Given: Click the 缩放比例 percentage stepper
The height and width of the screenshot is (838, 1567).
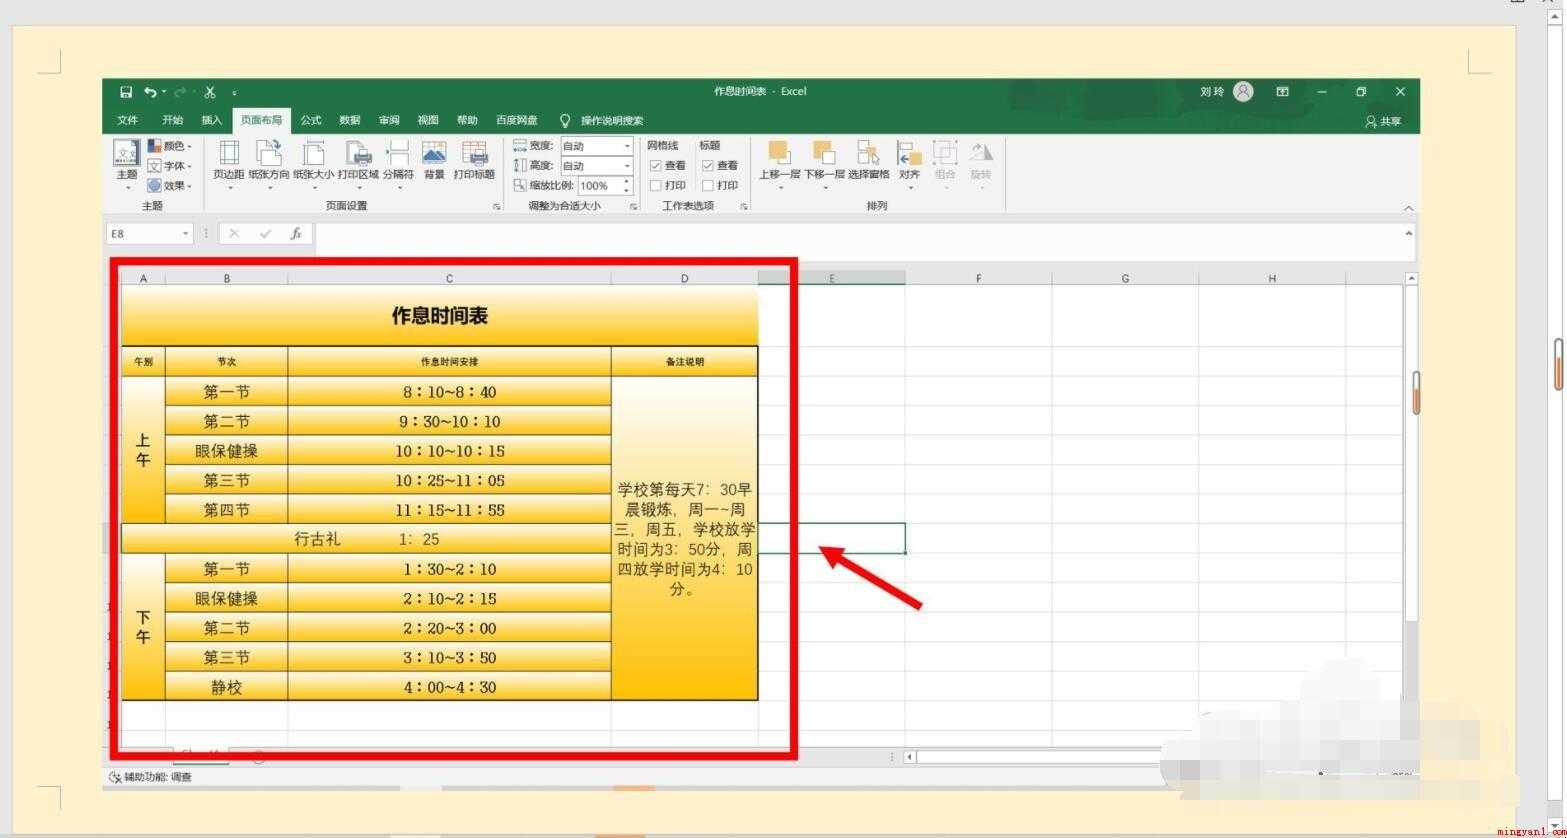Looking at the screenshot, I should [627, 186].
